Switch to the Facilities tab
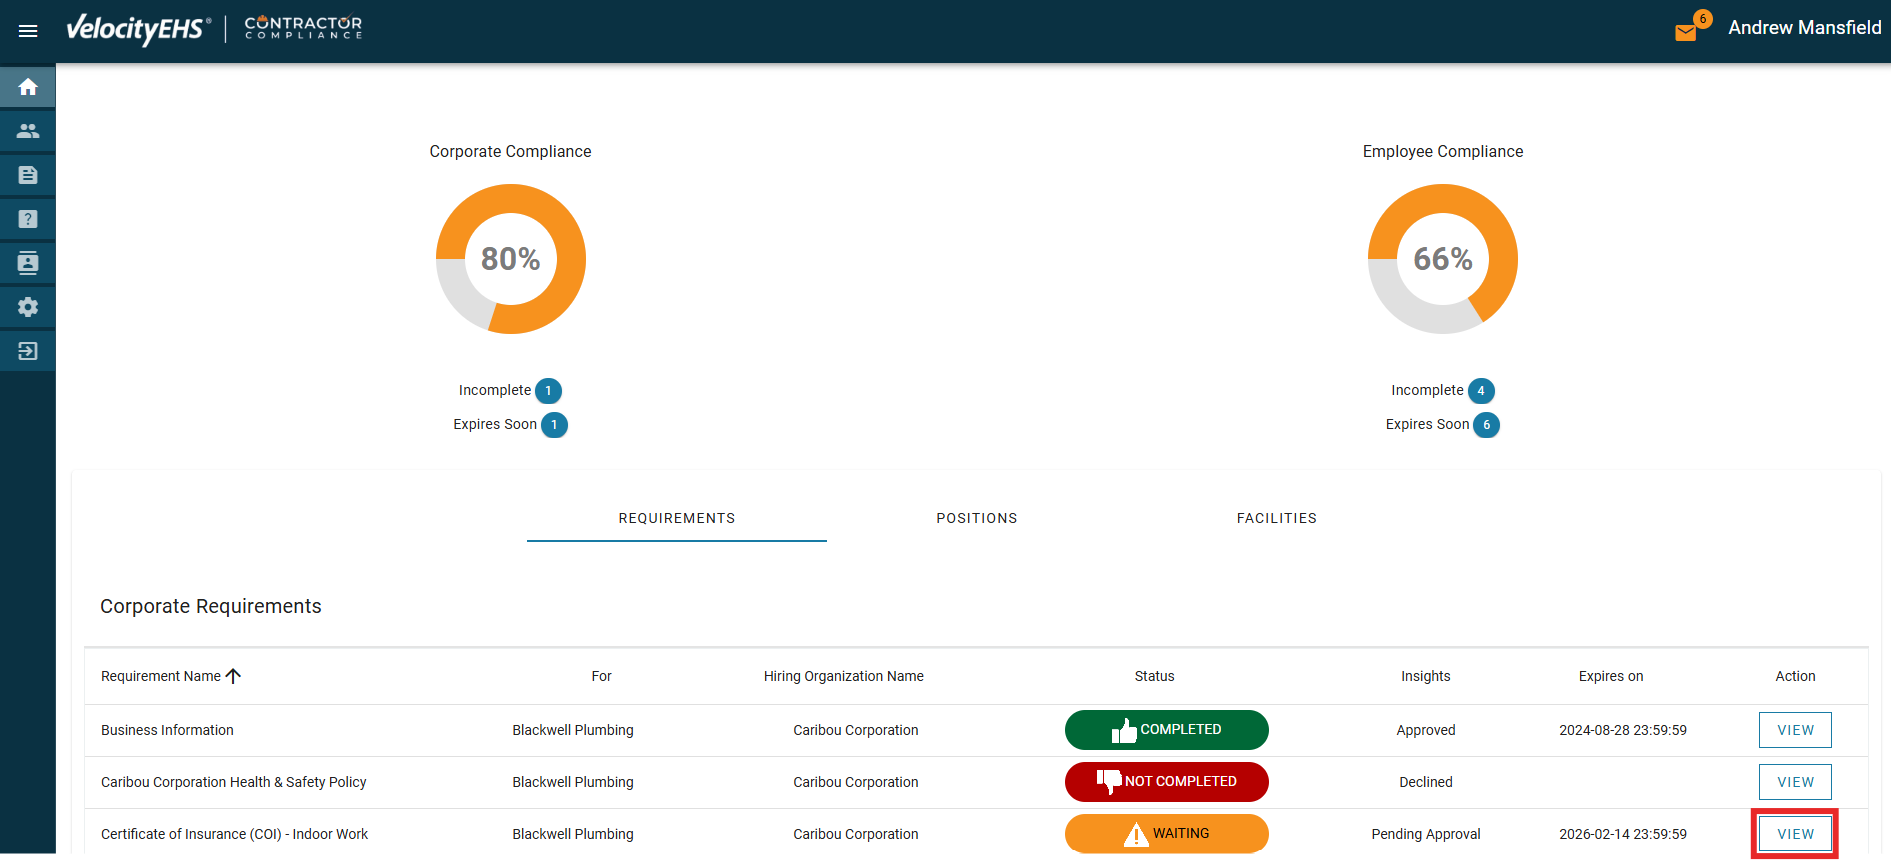Viewport: 1891px width, 860px height. tap(1276, 518)
